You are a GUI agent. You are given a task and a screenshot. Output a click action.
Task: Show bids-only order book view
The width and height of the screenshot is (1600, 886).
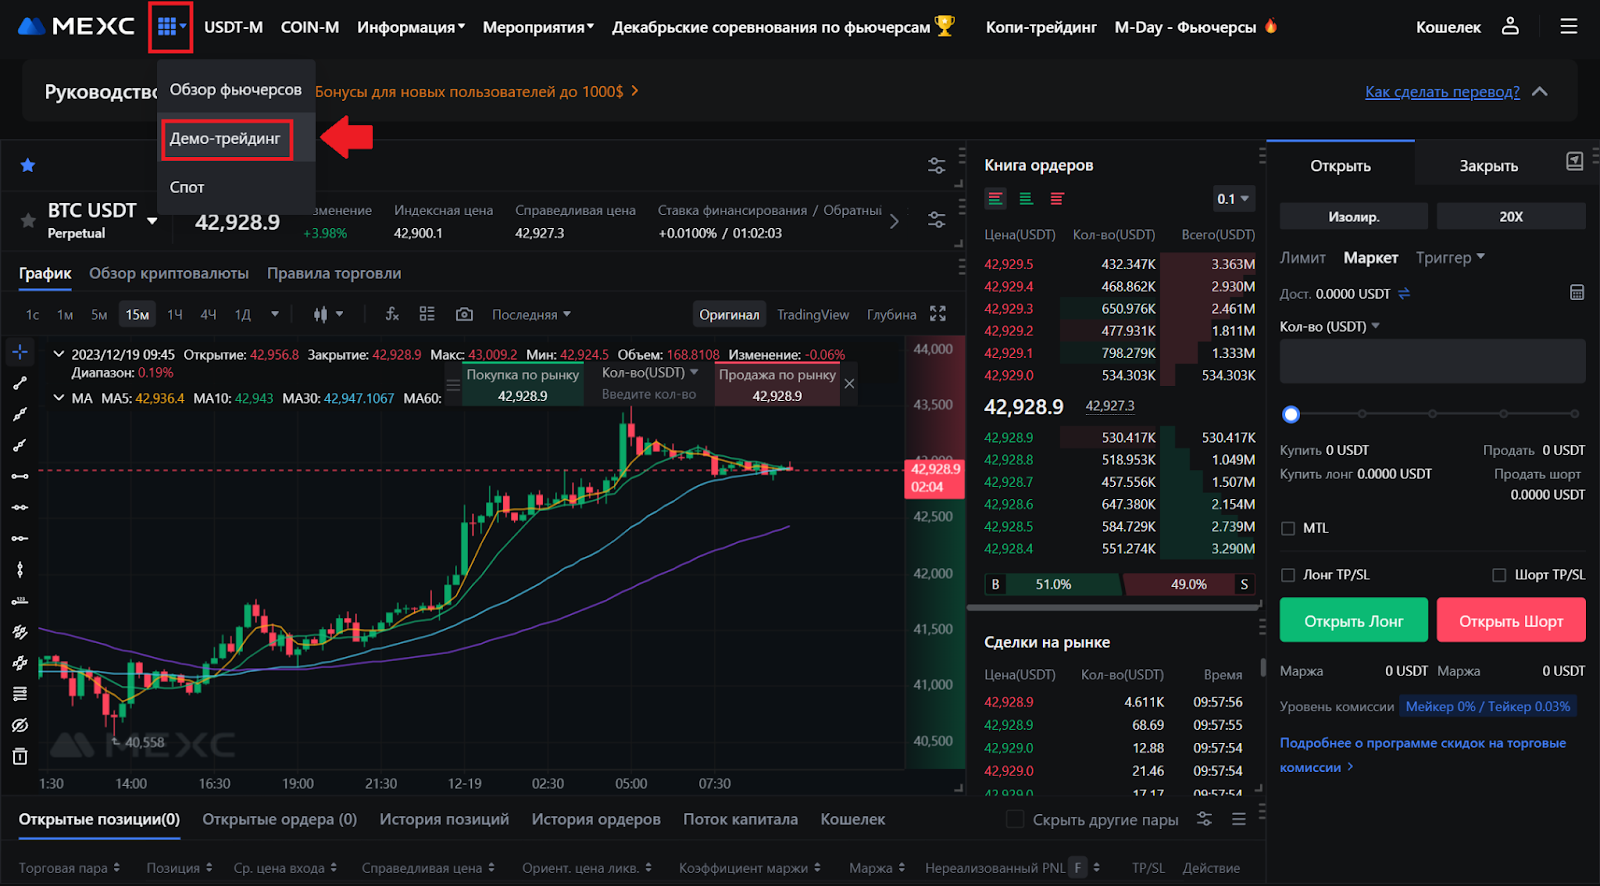coord(1026,198)
